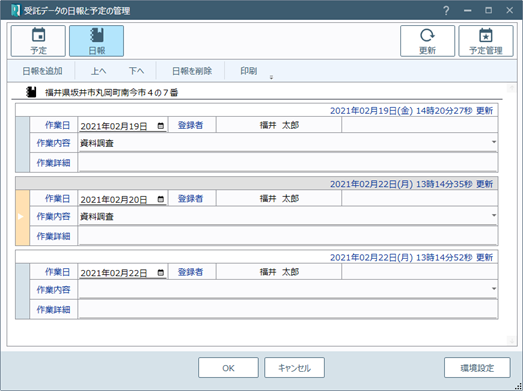Open calendar picker for 2021年02月20日

(x=161, y=199)
